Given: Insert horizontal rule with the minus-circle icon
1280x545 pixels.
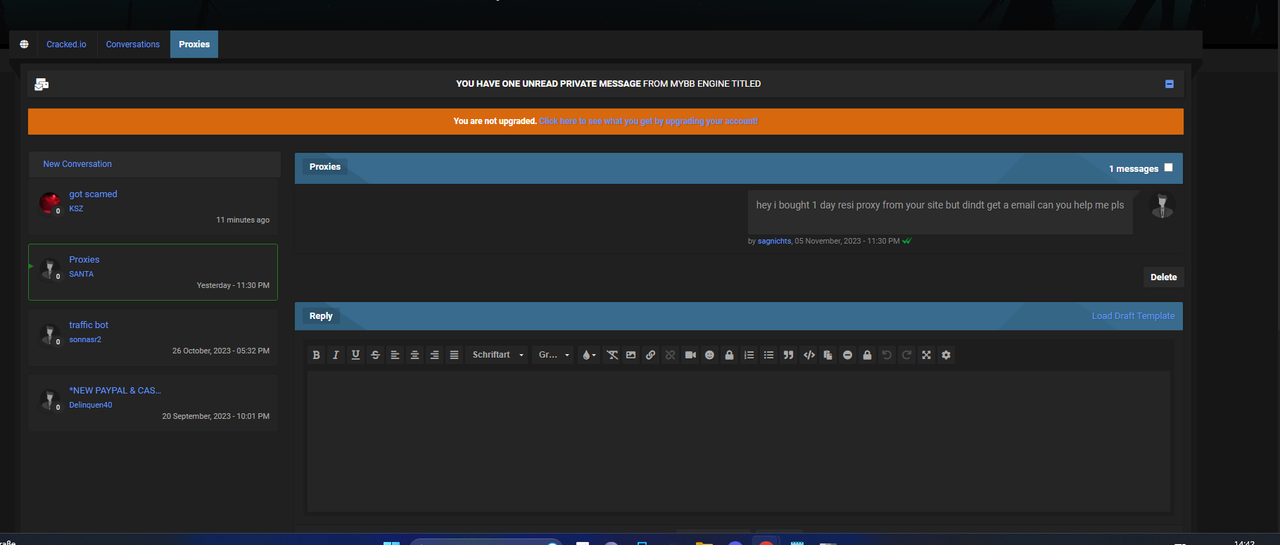Looking at the screenshot, I should [x=848, y=355].
